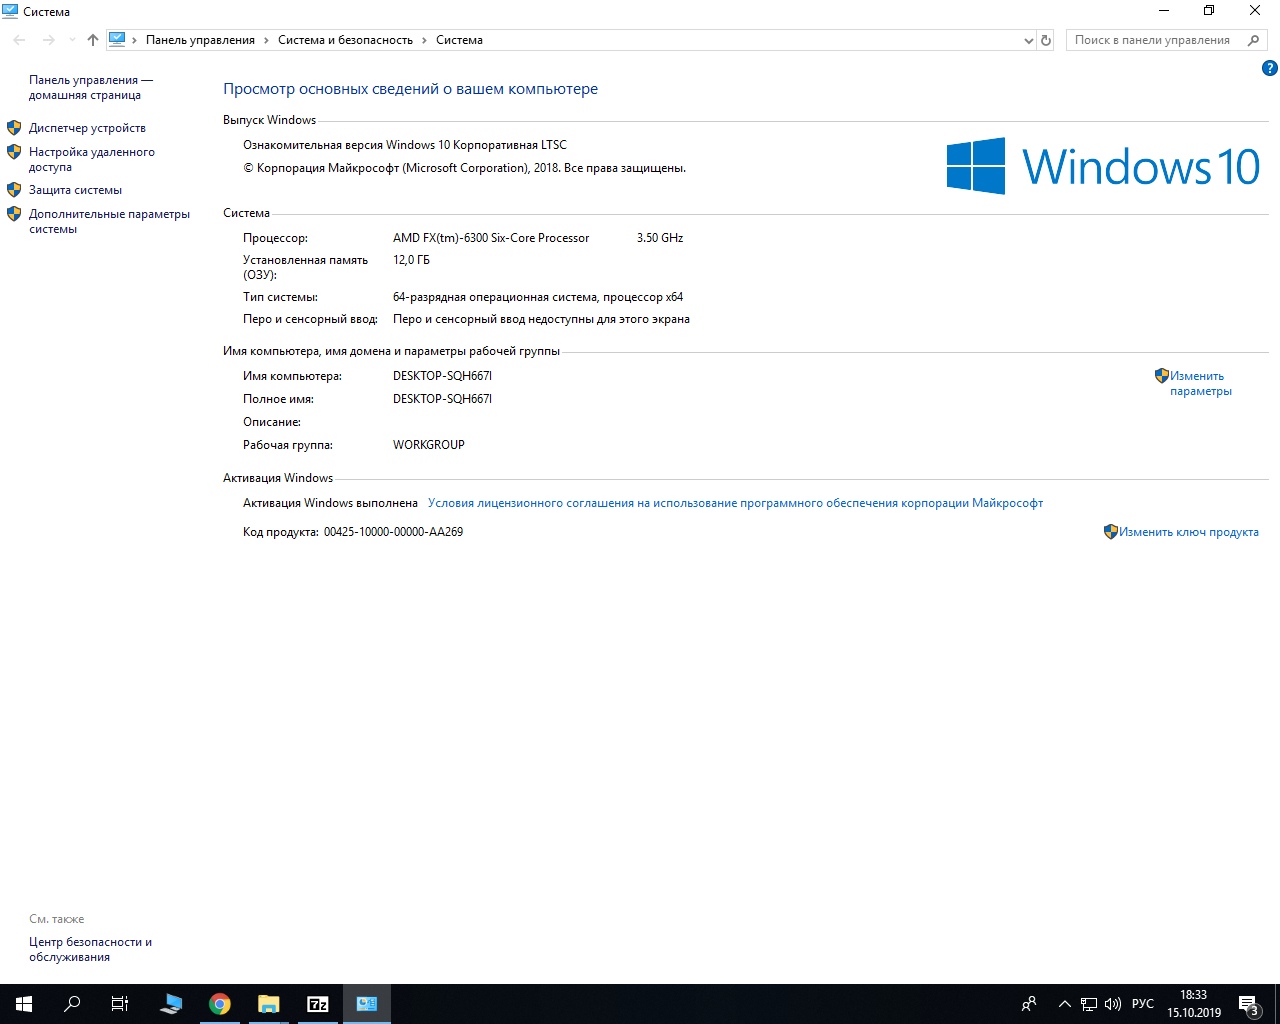Open Диспетчер устройств
Viewport: 1280px width, 1024px height.
(x=87, y=128)
